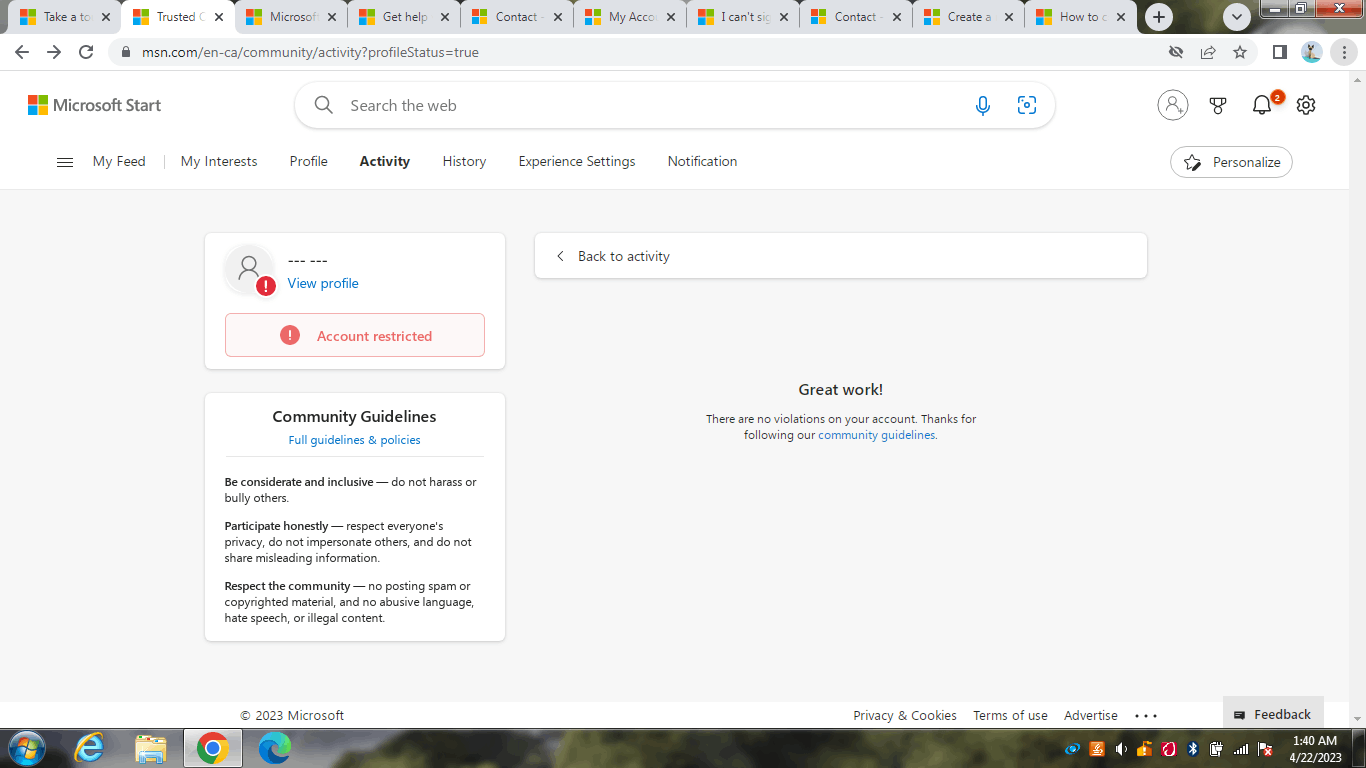Open Privacy & Cookies footer link
The image size is (1366, 768).
coord(905,716)
